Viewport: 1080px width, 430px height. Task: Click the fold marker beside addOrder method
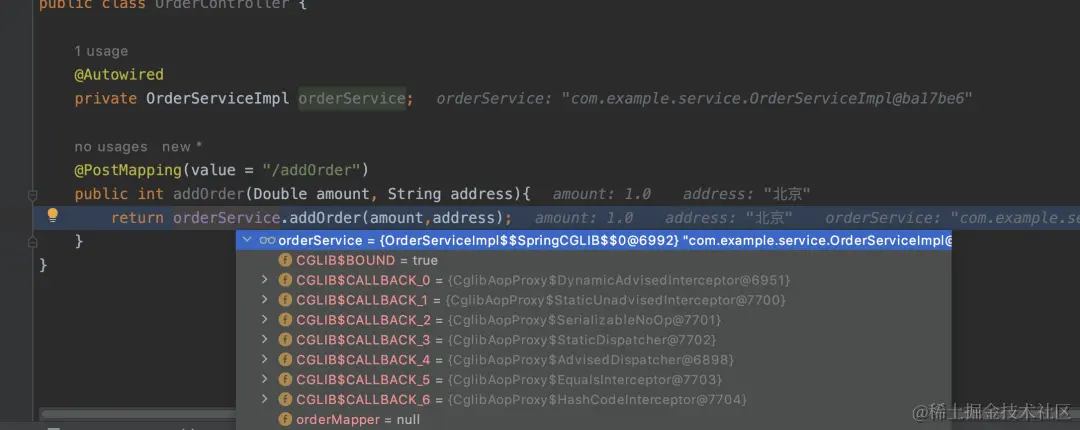point(32,196)
